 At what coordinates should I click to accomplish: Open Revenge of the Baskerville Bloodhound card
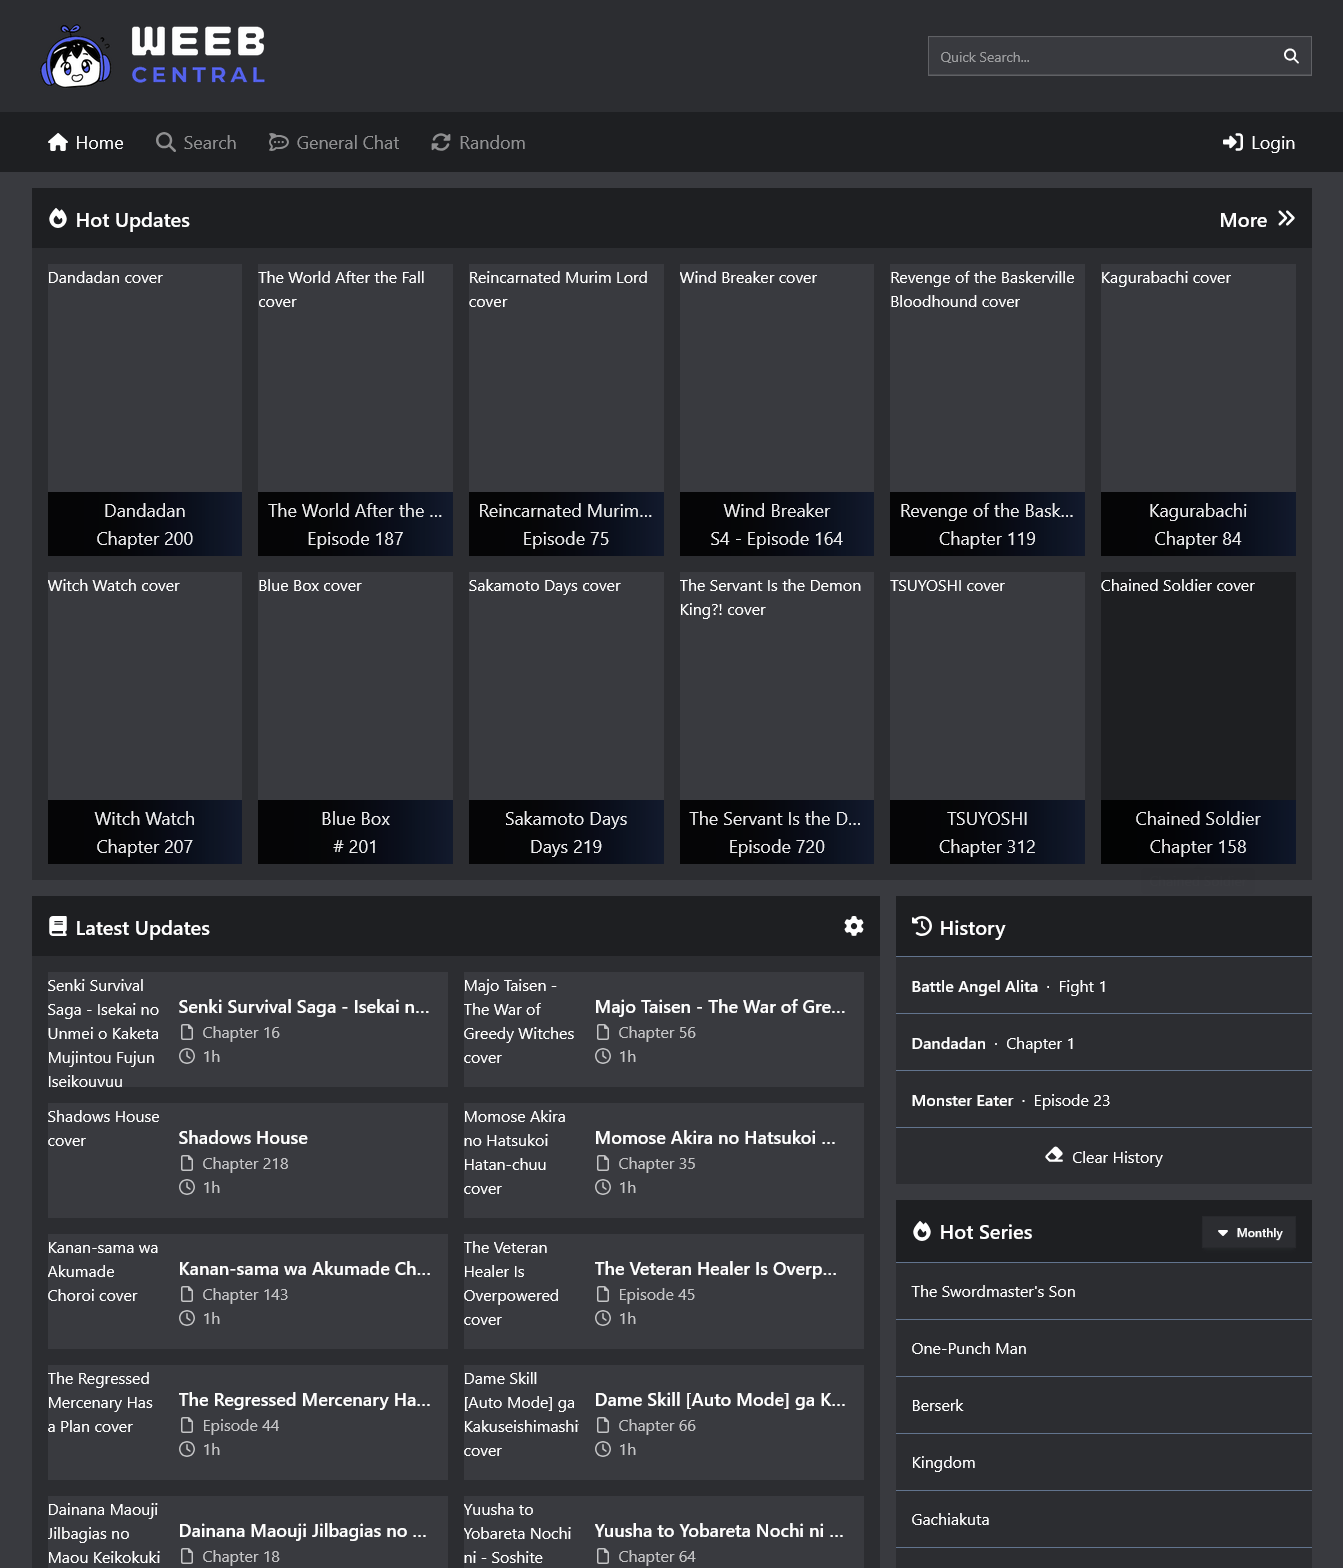pos(987,410)
